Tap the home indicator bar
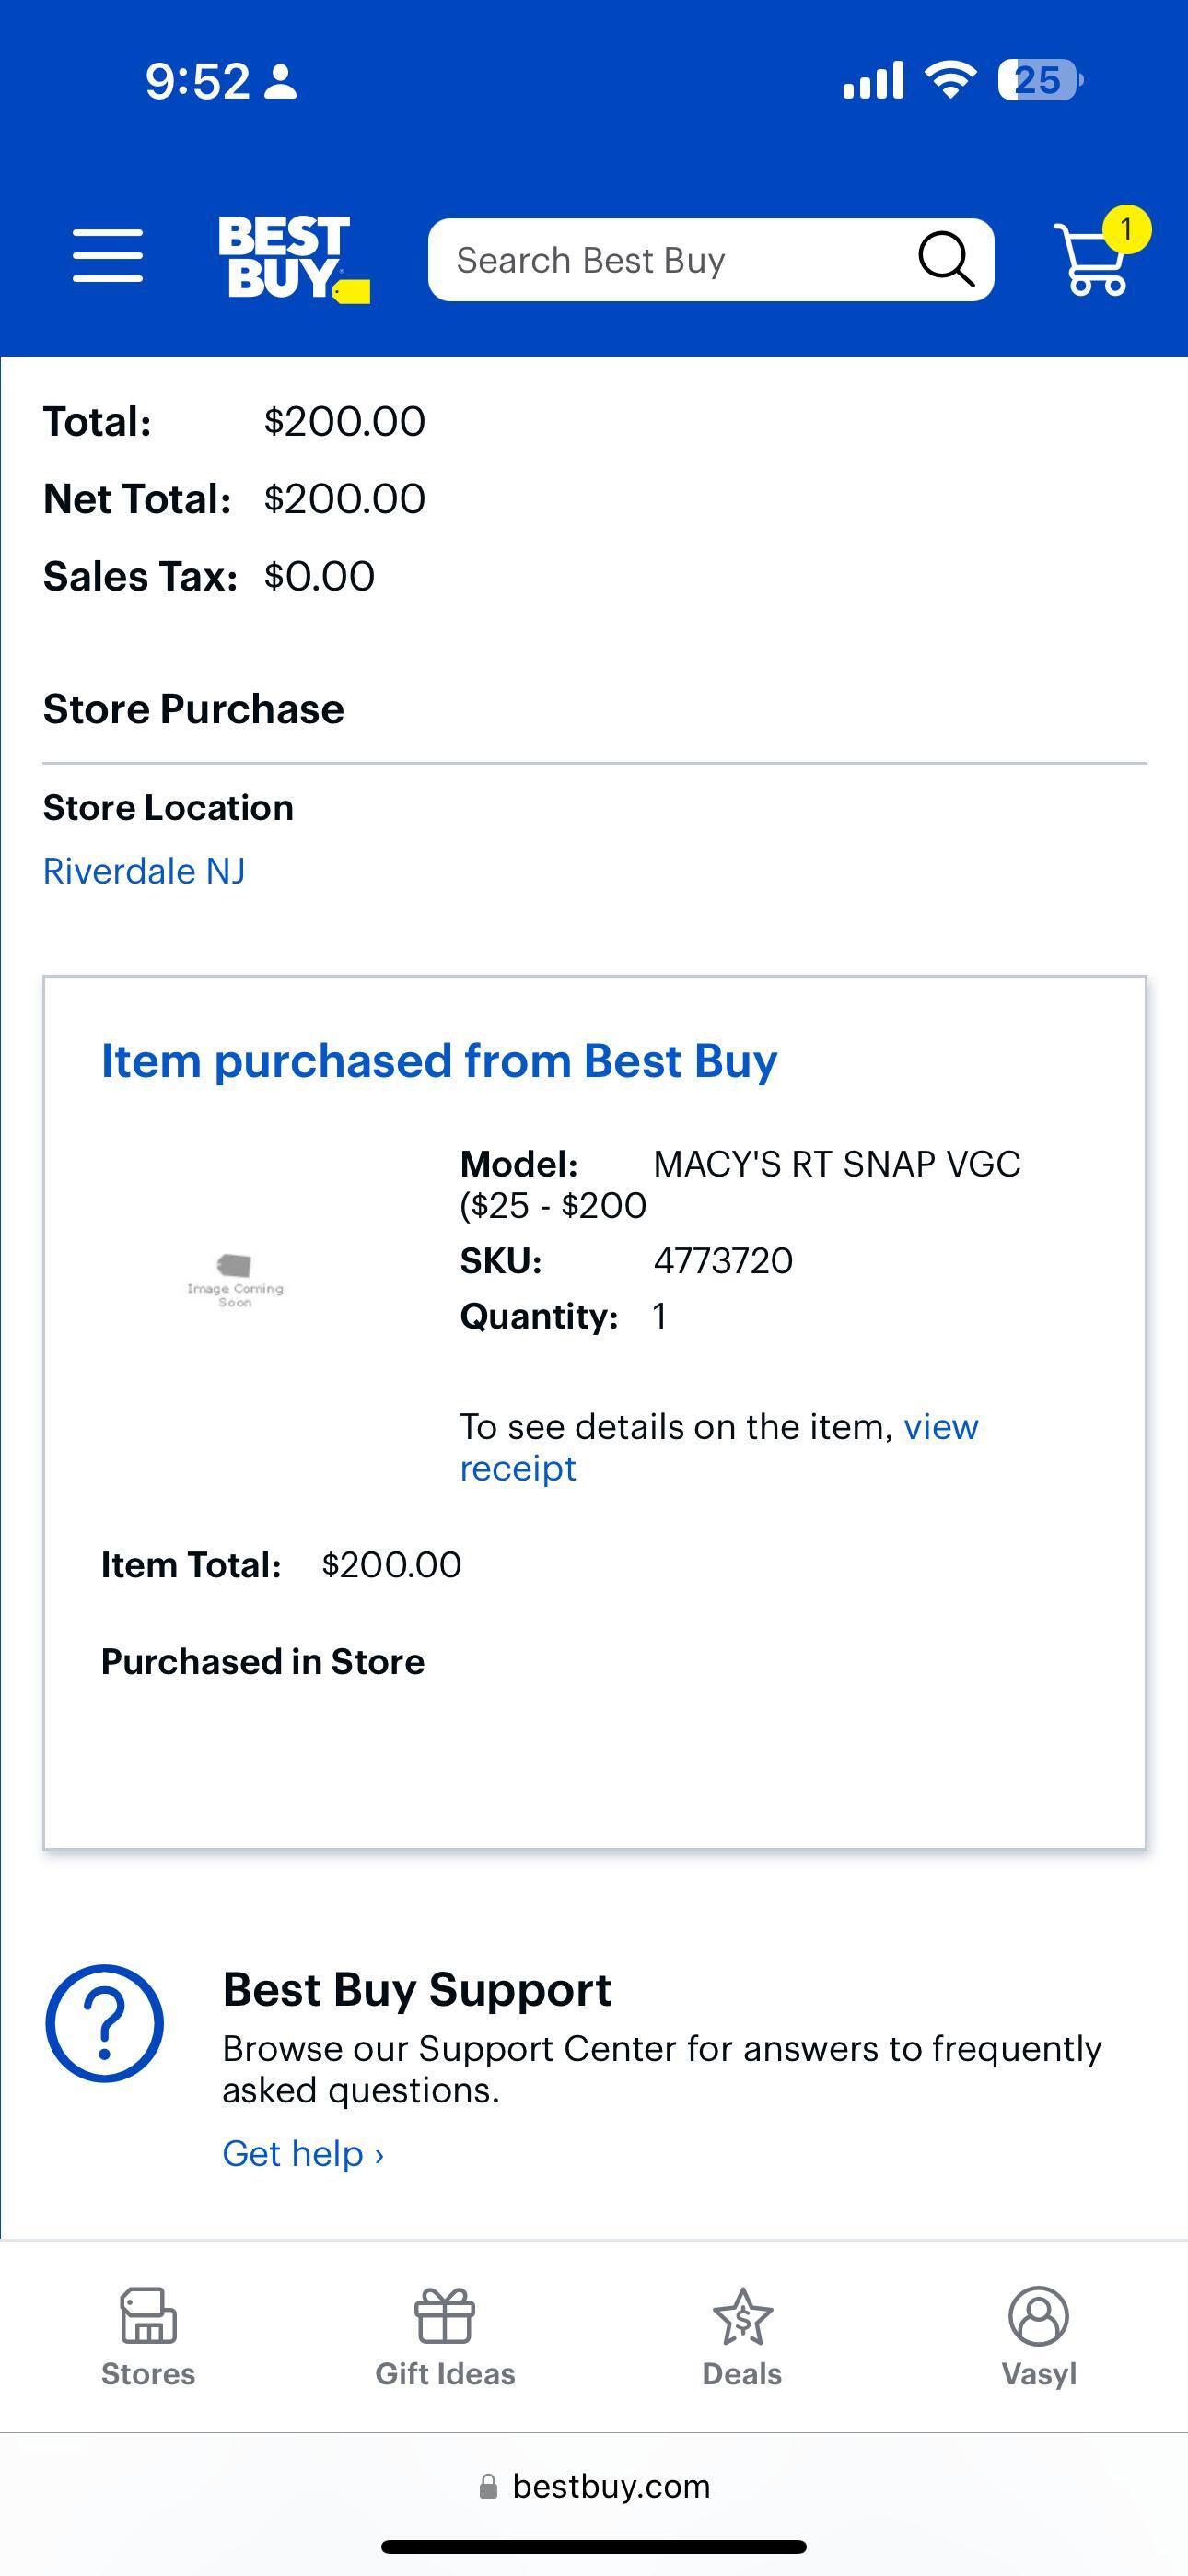Screen dimensions: 1188x2576 tap(594, 2546)
